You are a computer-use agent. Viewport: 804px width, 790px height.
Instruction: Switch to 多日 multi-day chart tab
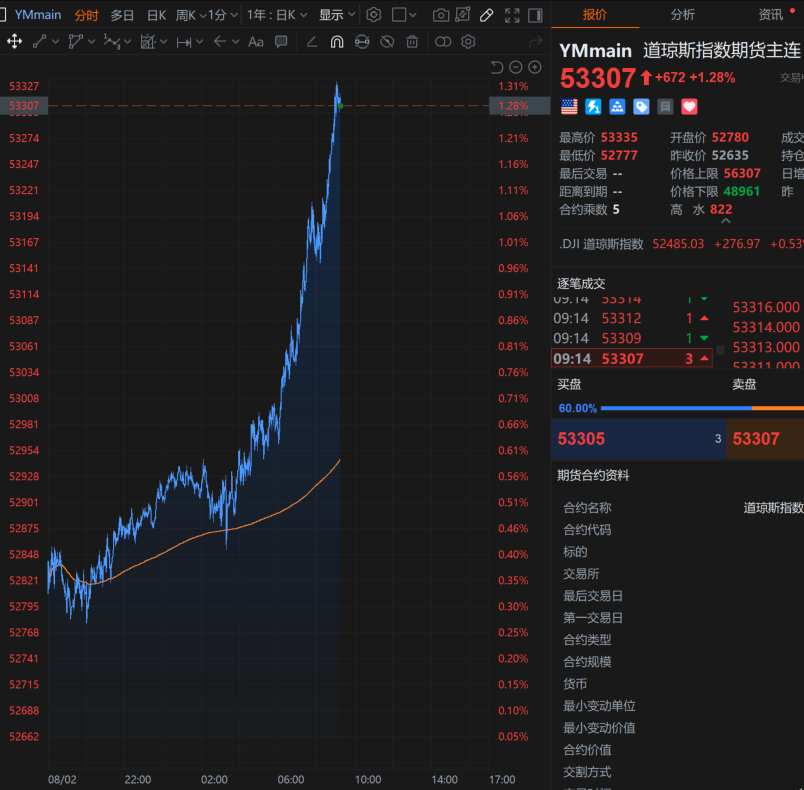click(x=122, y=15)
